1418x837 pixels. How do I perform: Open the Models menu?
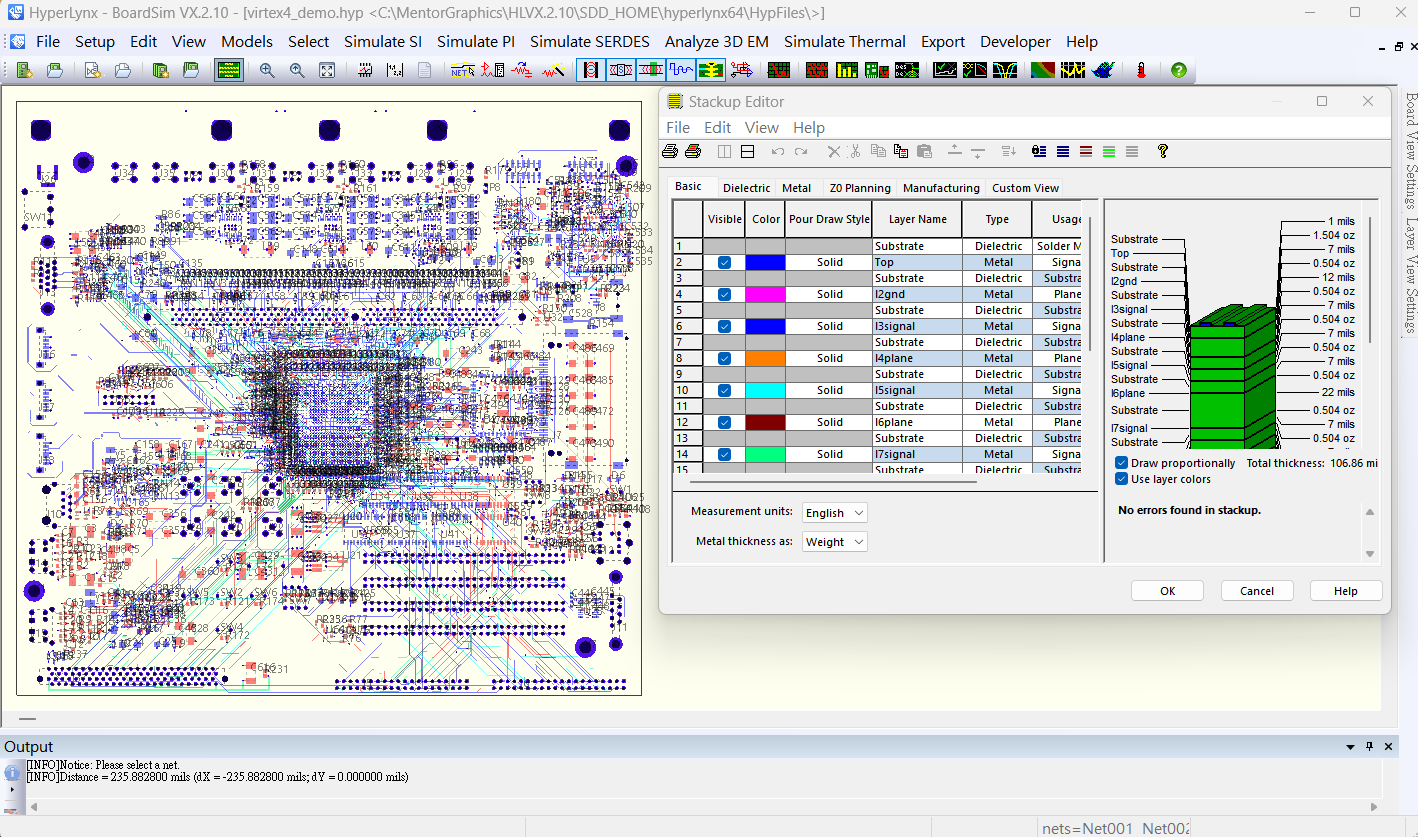pos(247,42)
